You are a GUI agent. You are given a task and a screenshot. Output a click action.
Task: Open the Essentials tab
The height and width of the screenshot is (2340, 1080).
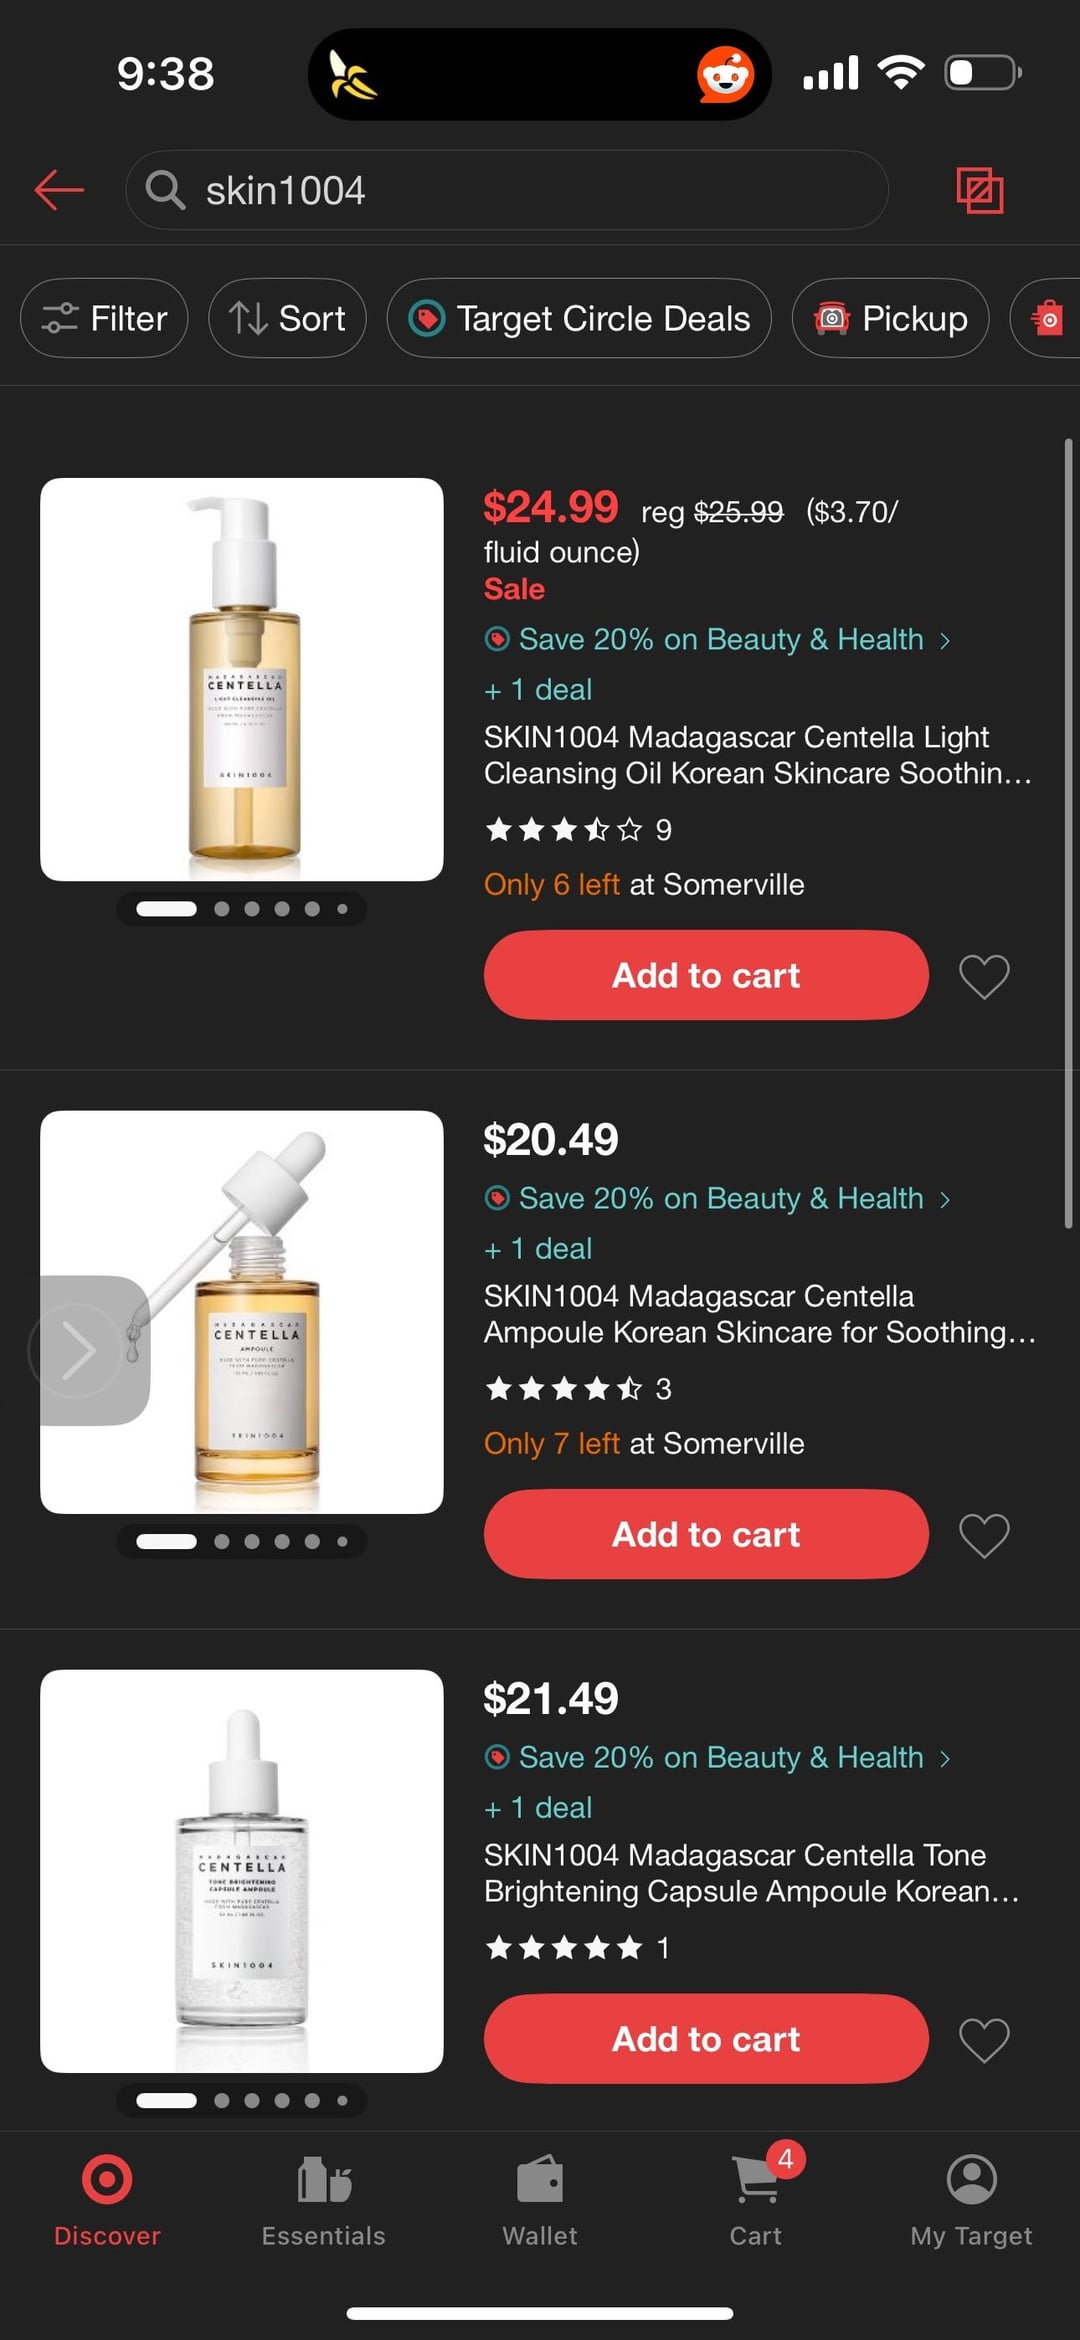(x=323, y=2196)
